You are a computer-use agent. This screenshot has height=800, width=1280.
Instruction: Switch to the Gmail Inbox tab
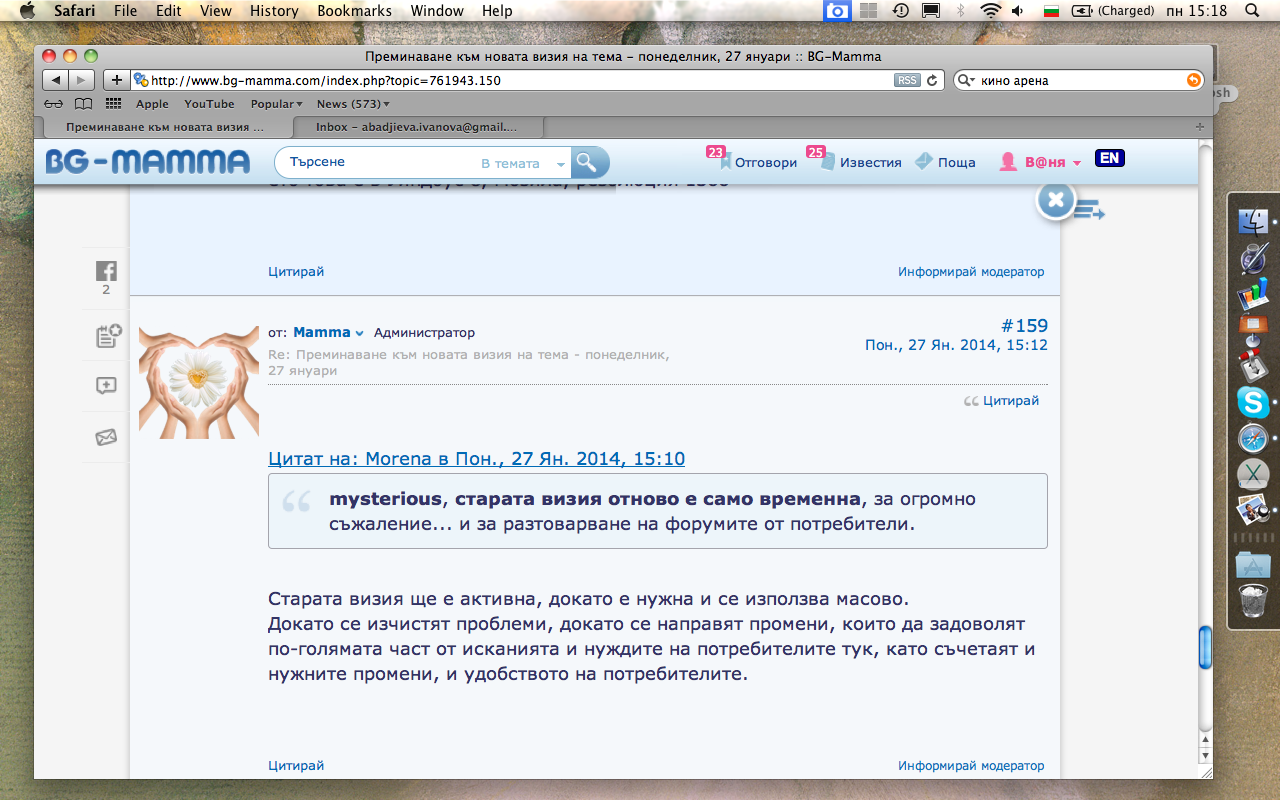(x=416, y=127)
